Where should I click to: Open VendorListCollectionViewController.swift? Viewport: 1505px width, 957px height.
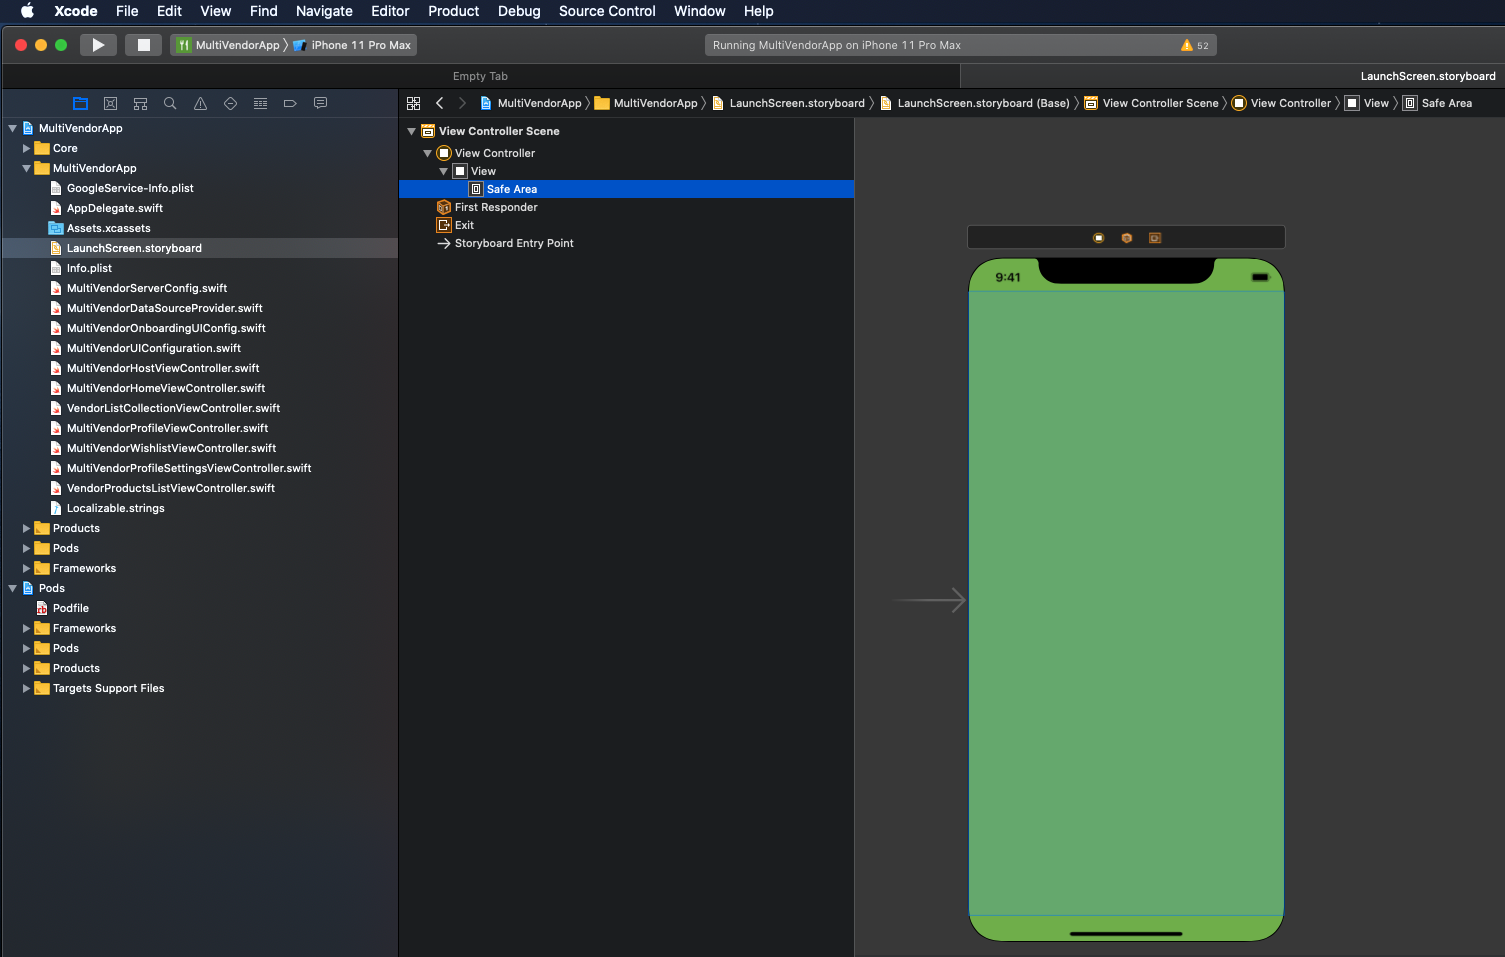click(173, 408)
